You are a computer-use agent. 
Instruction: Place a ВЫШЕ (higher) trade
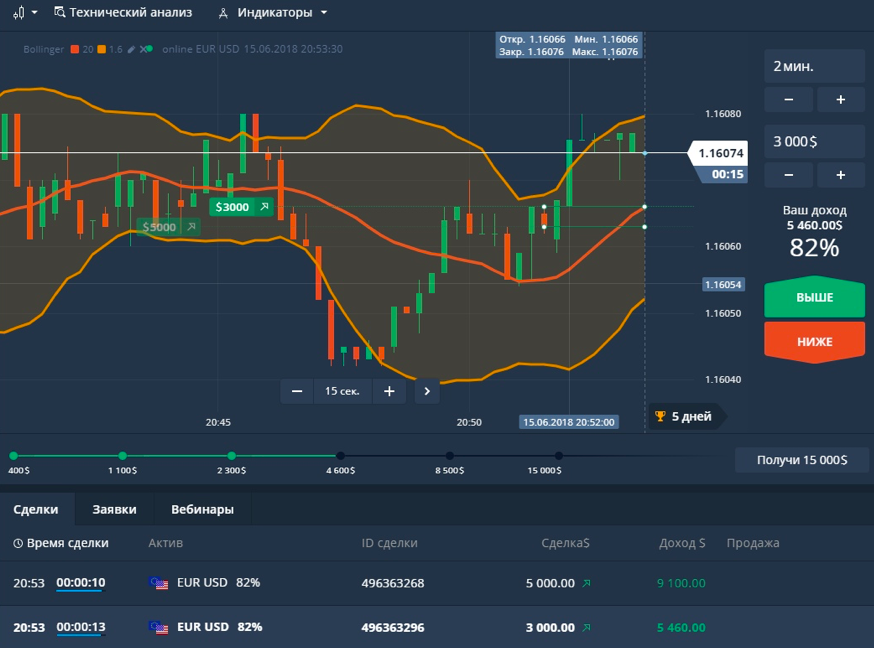(x=814, y=297)
